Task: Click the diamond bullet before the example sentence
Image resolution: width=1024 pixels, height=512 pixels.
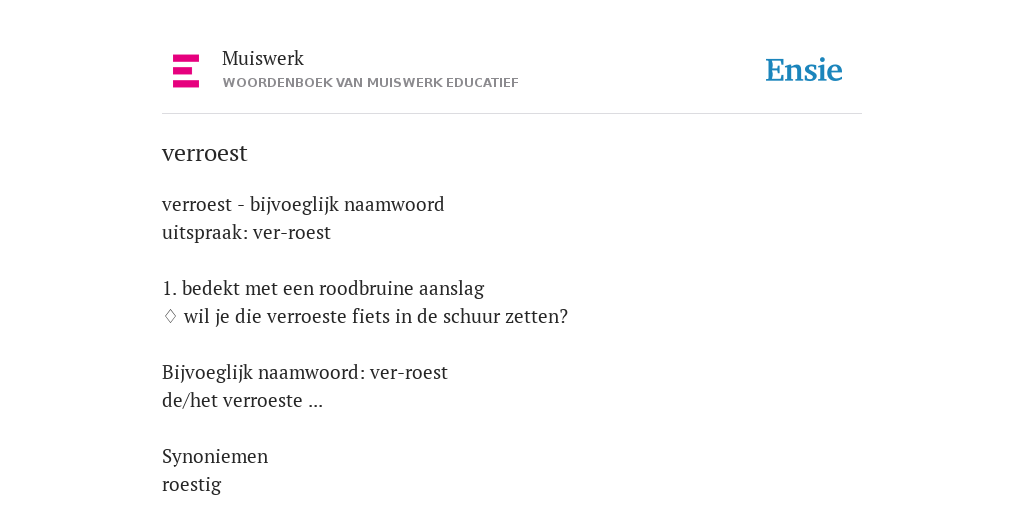Action: click(170, 317)
